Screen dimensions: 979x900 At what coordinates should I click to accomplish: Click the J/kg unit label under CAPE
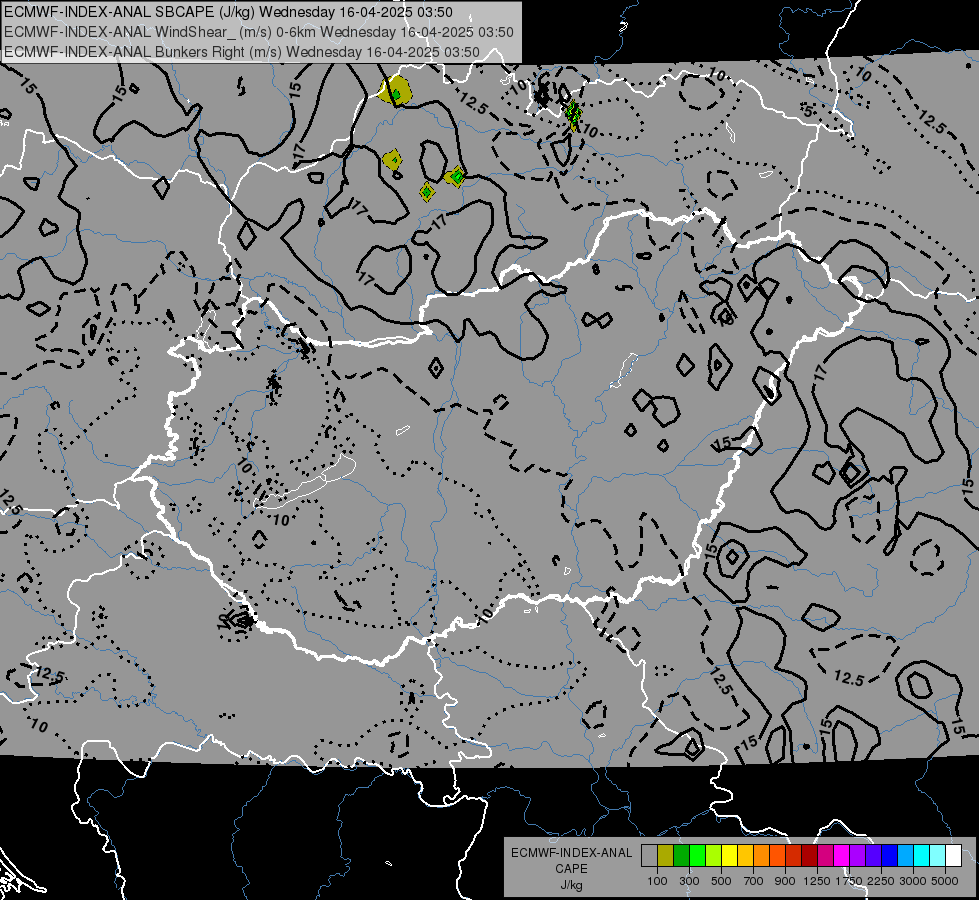[571, 885]
